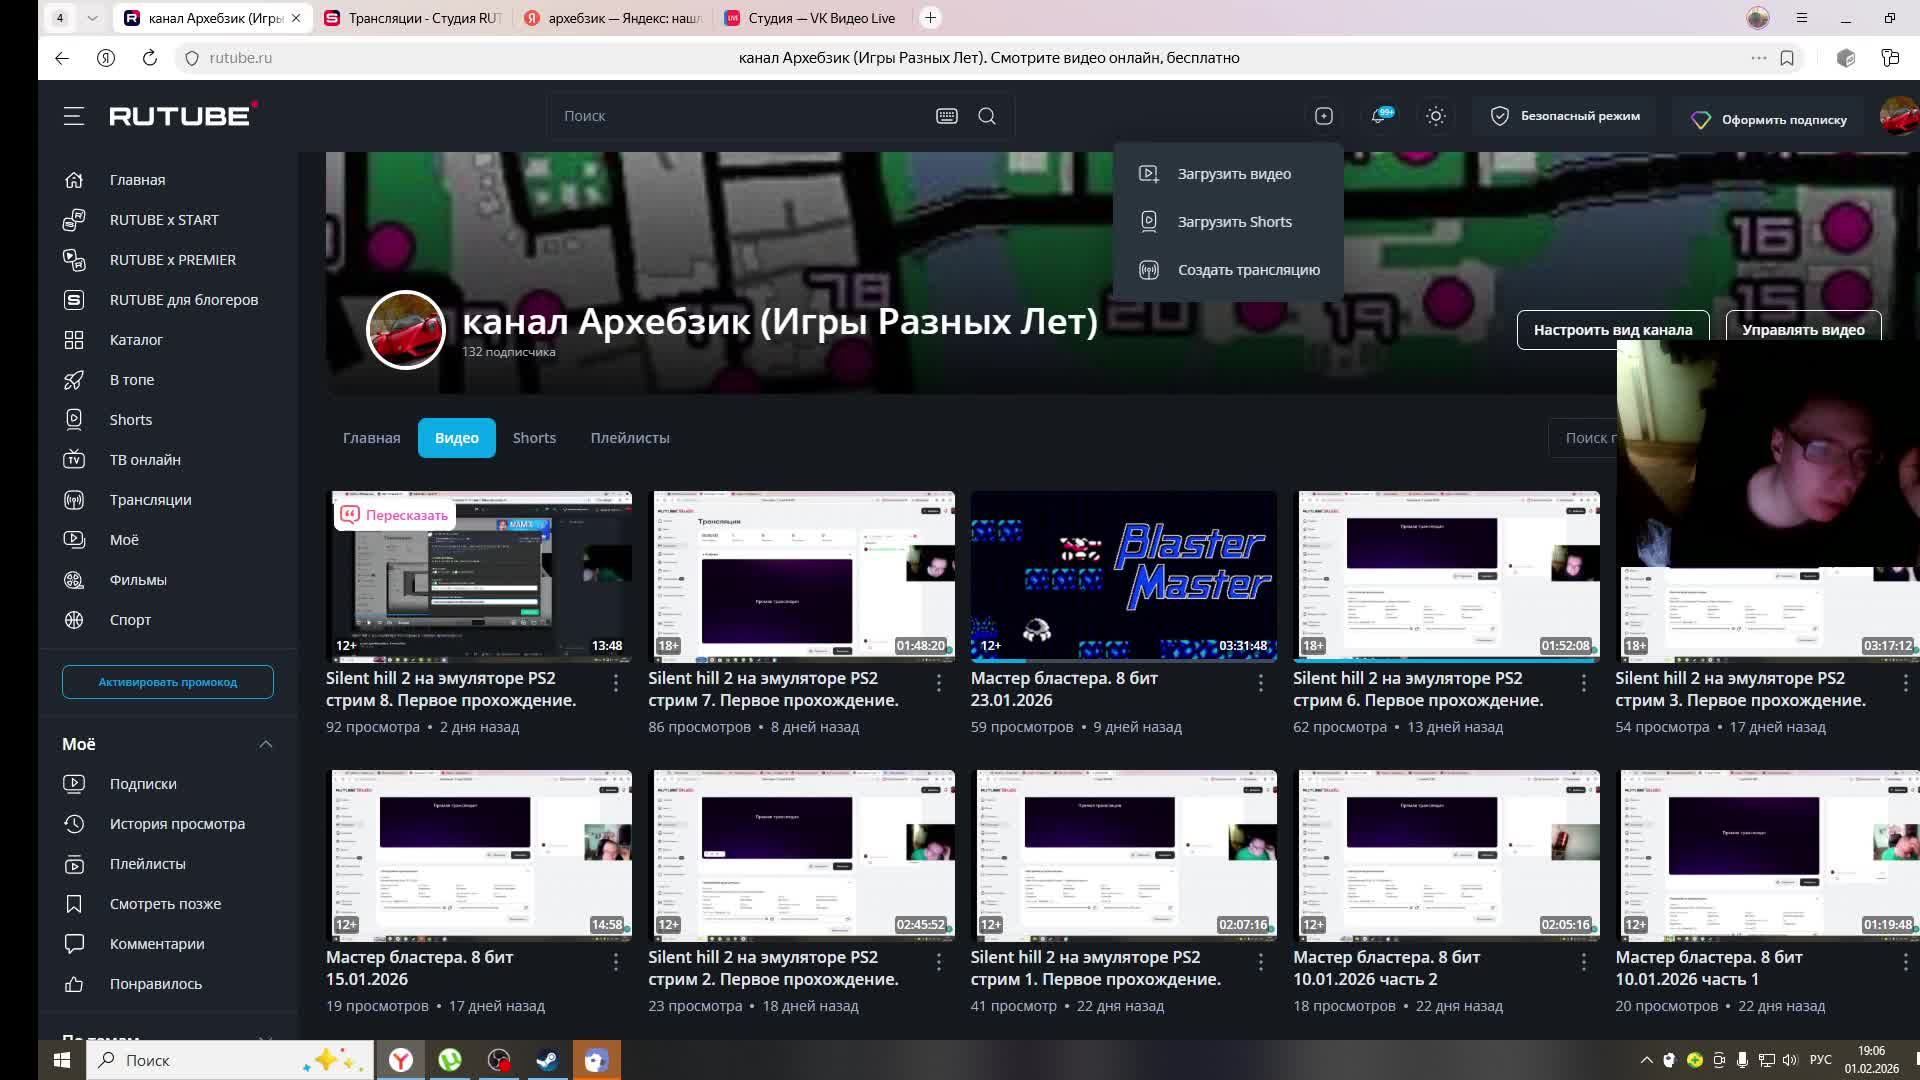Toggle Безопасный режим

(x=1564, y=116)
